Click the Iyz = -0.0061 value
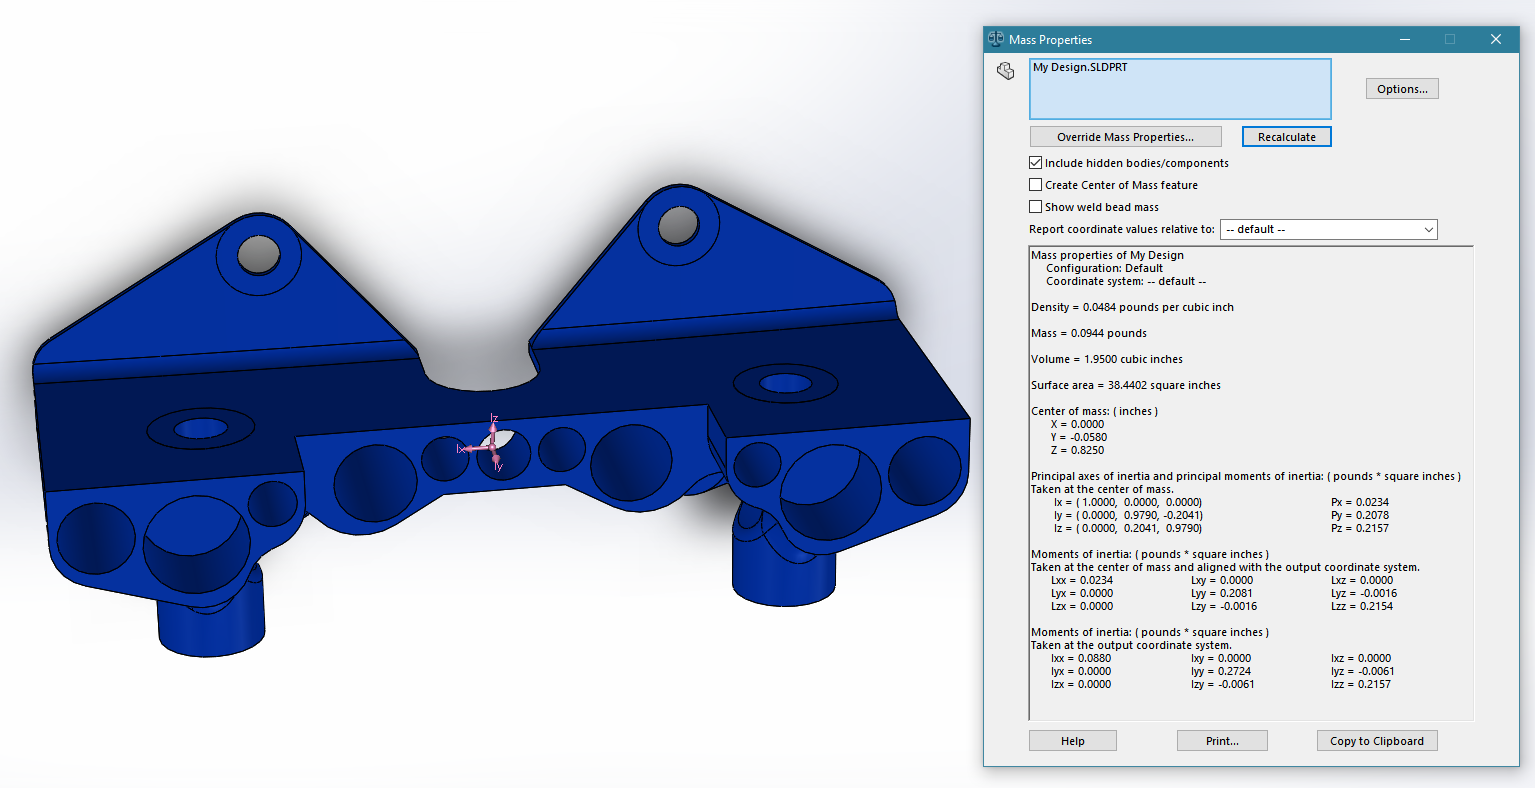This screenshot has width=1535, height=788. click(x=1363, y=671)
